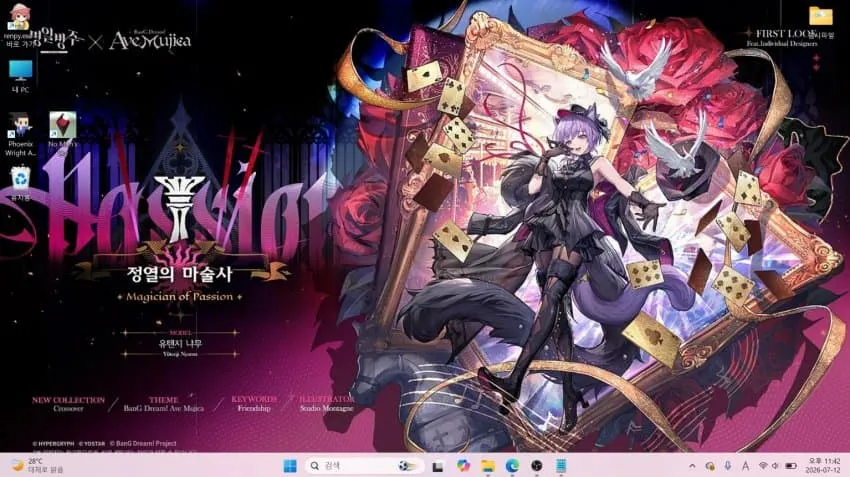The width and height of the screenshot is (850, 477).
Task: Open Task View on the taskbar
Action: 438,466
